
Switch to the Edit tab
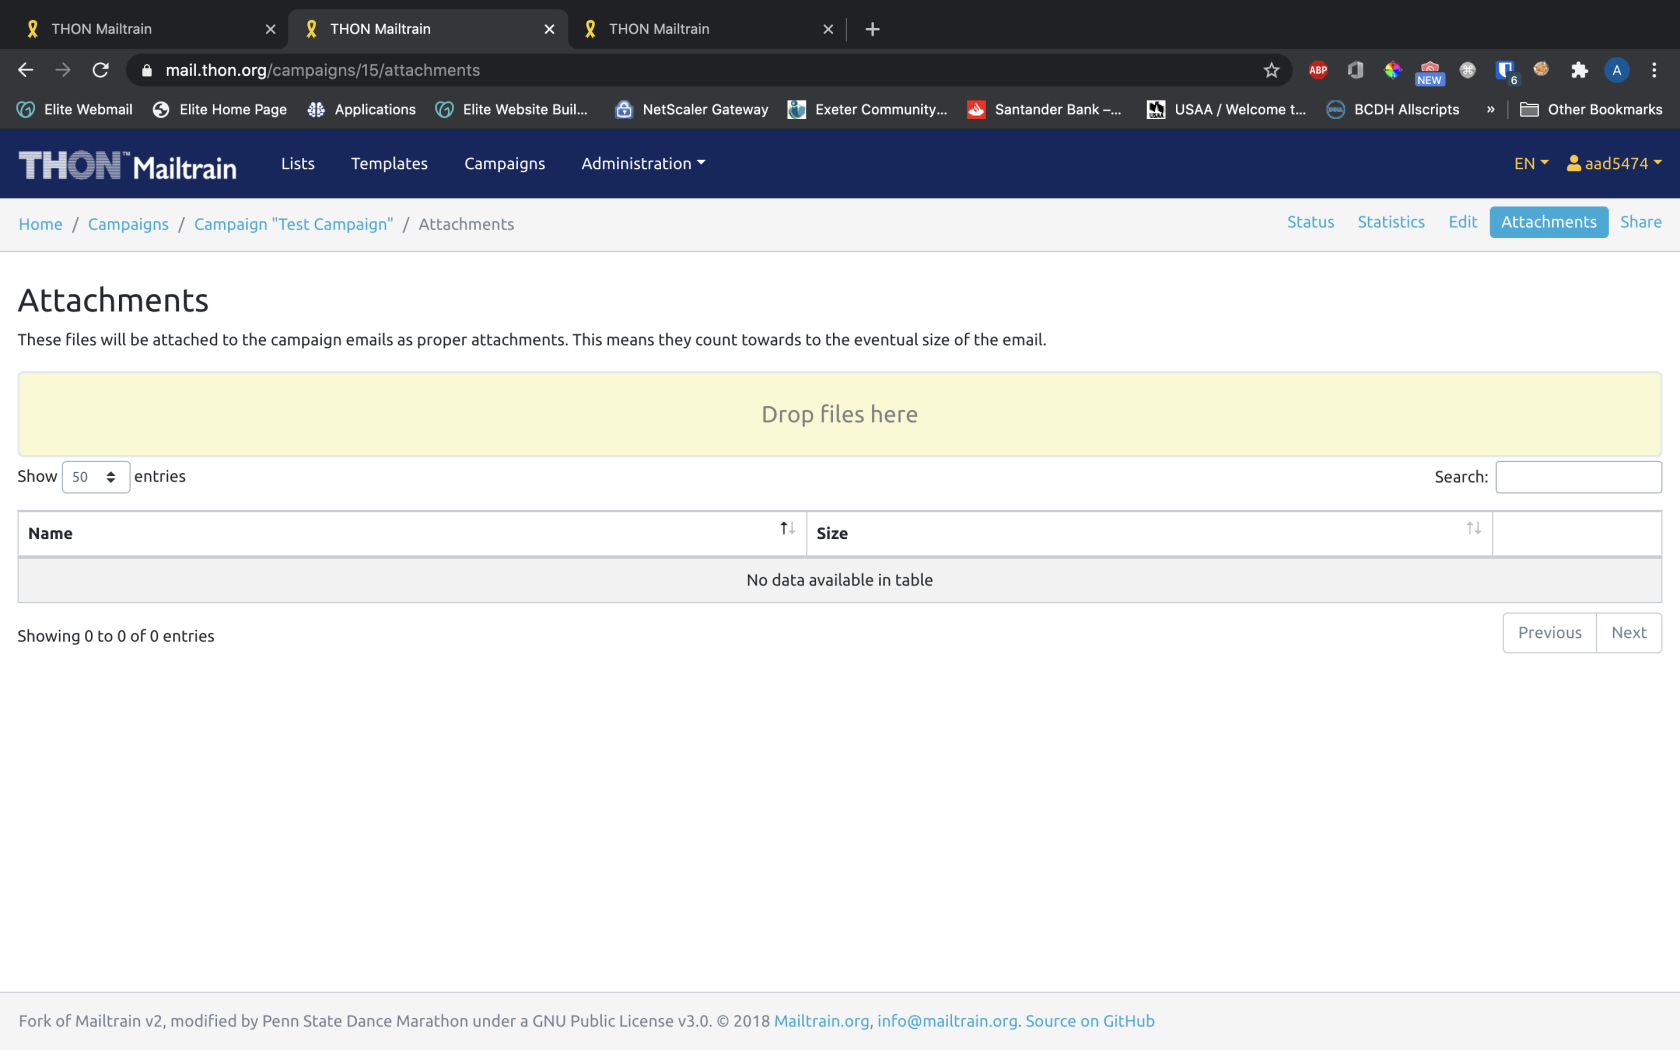(x=1462, y=222)
